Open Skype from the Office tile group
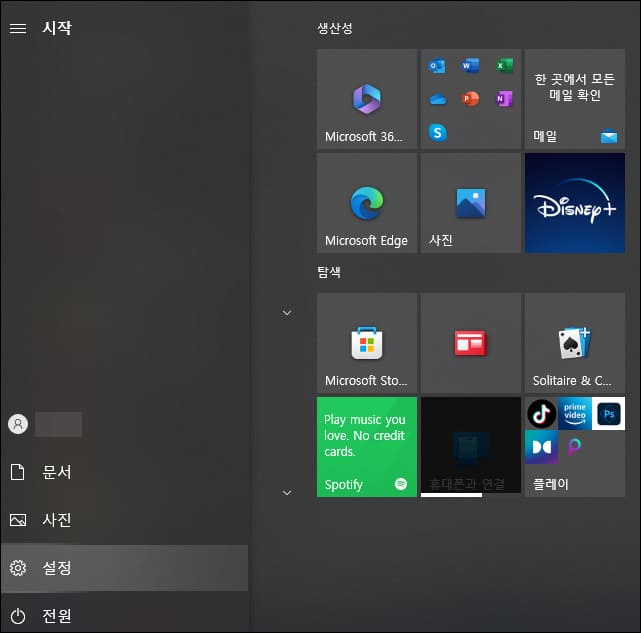This screenshot has height=633, width=641. (x=437, y=132)
